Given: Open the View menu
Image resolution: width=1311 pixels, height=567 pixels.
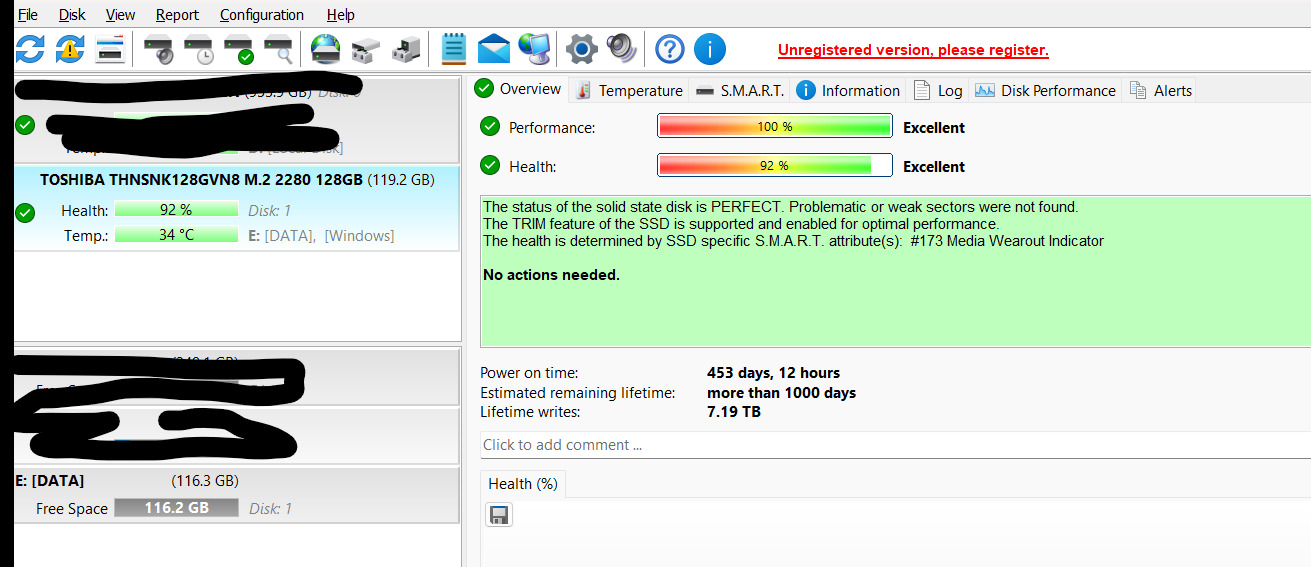Looking at the screenshot, I should (x=121, y=15).
